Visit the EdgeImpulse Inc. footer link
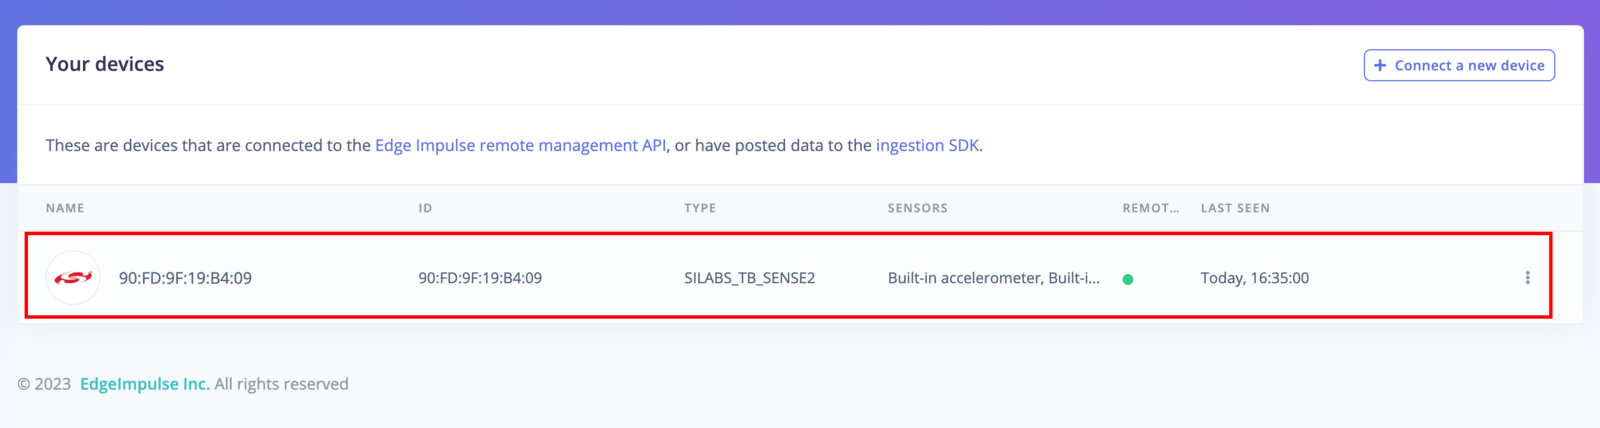The width and height of the screenshot is (1600, 428). (145, 384)
